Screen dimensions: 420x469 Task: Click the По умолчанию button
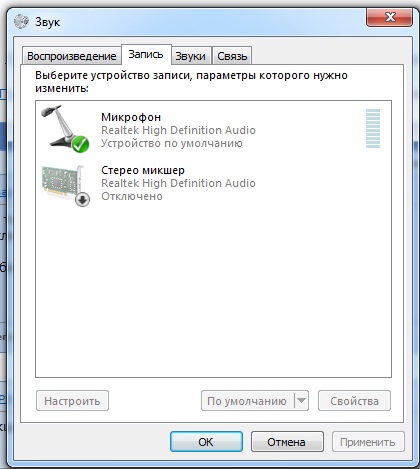pyautogui.click(x=247, y=401)
